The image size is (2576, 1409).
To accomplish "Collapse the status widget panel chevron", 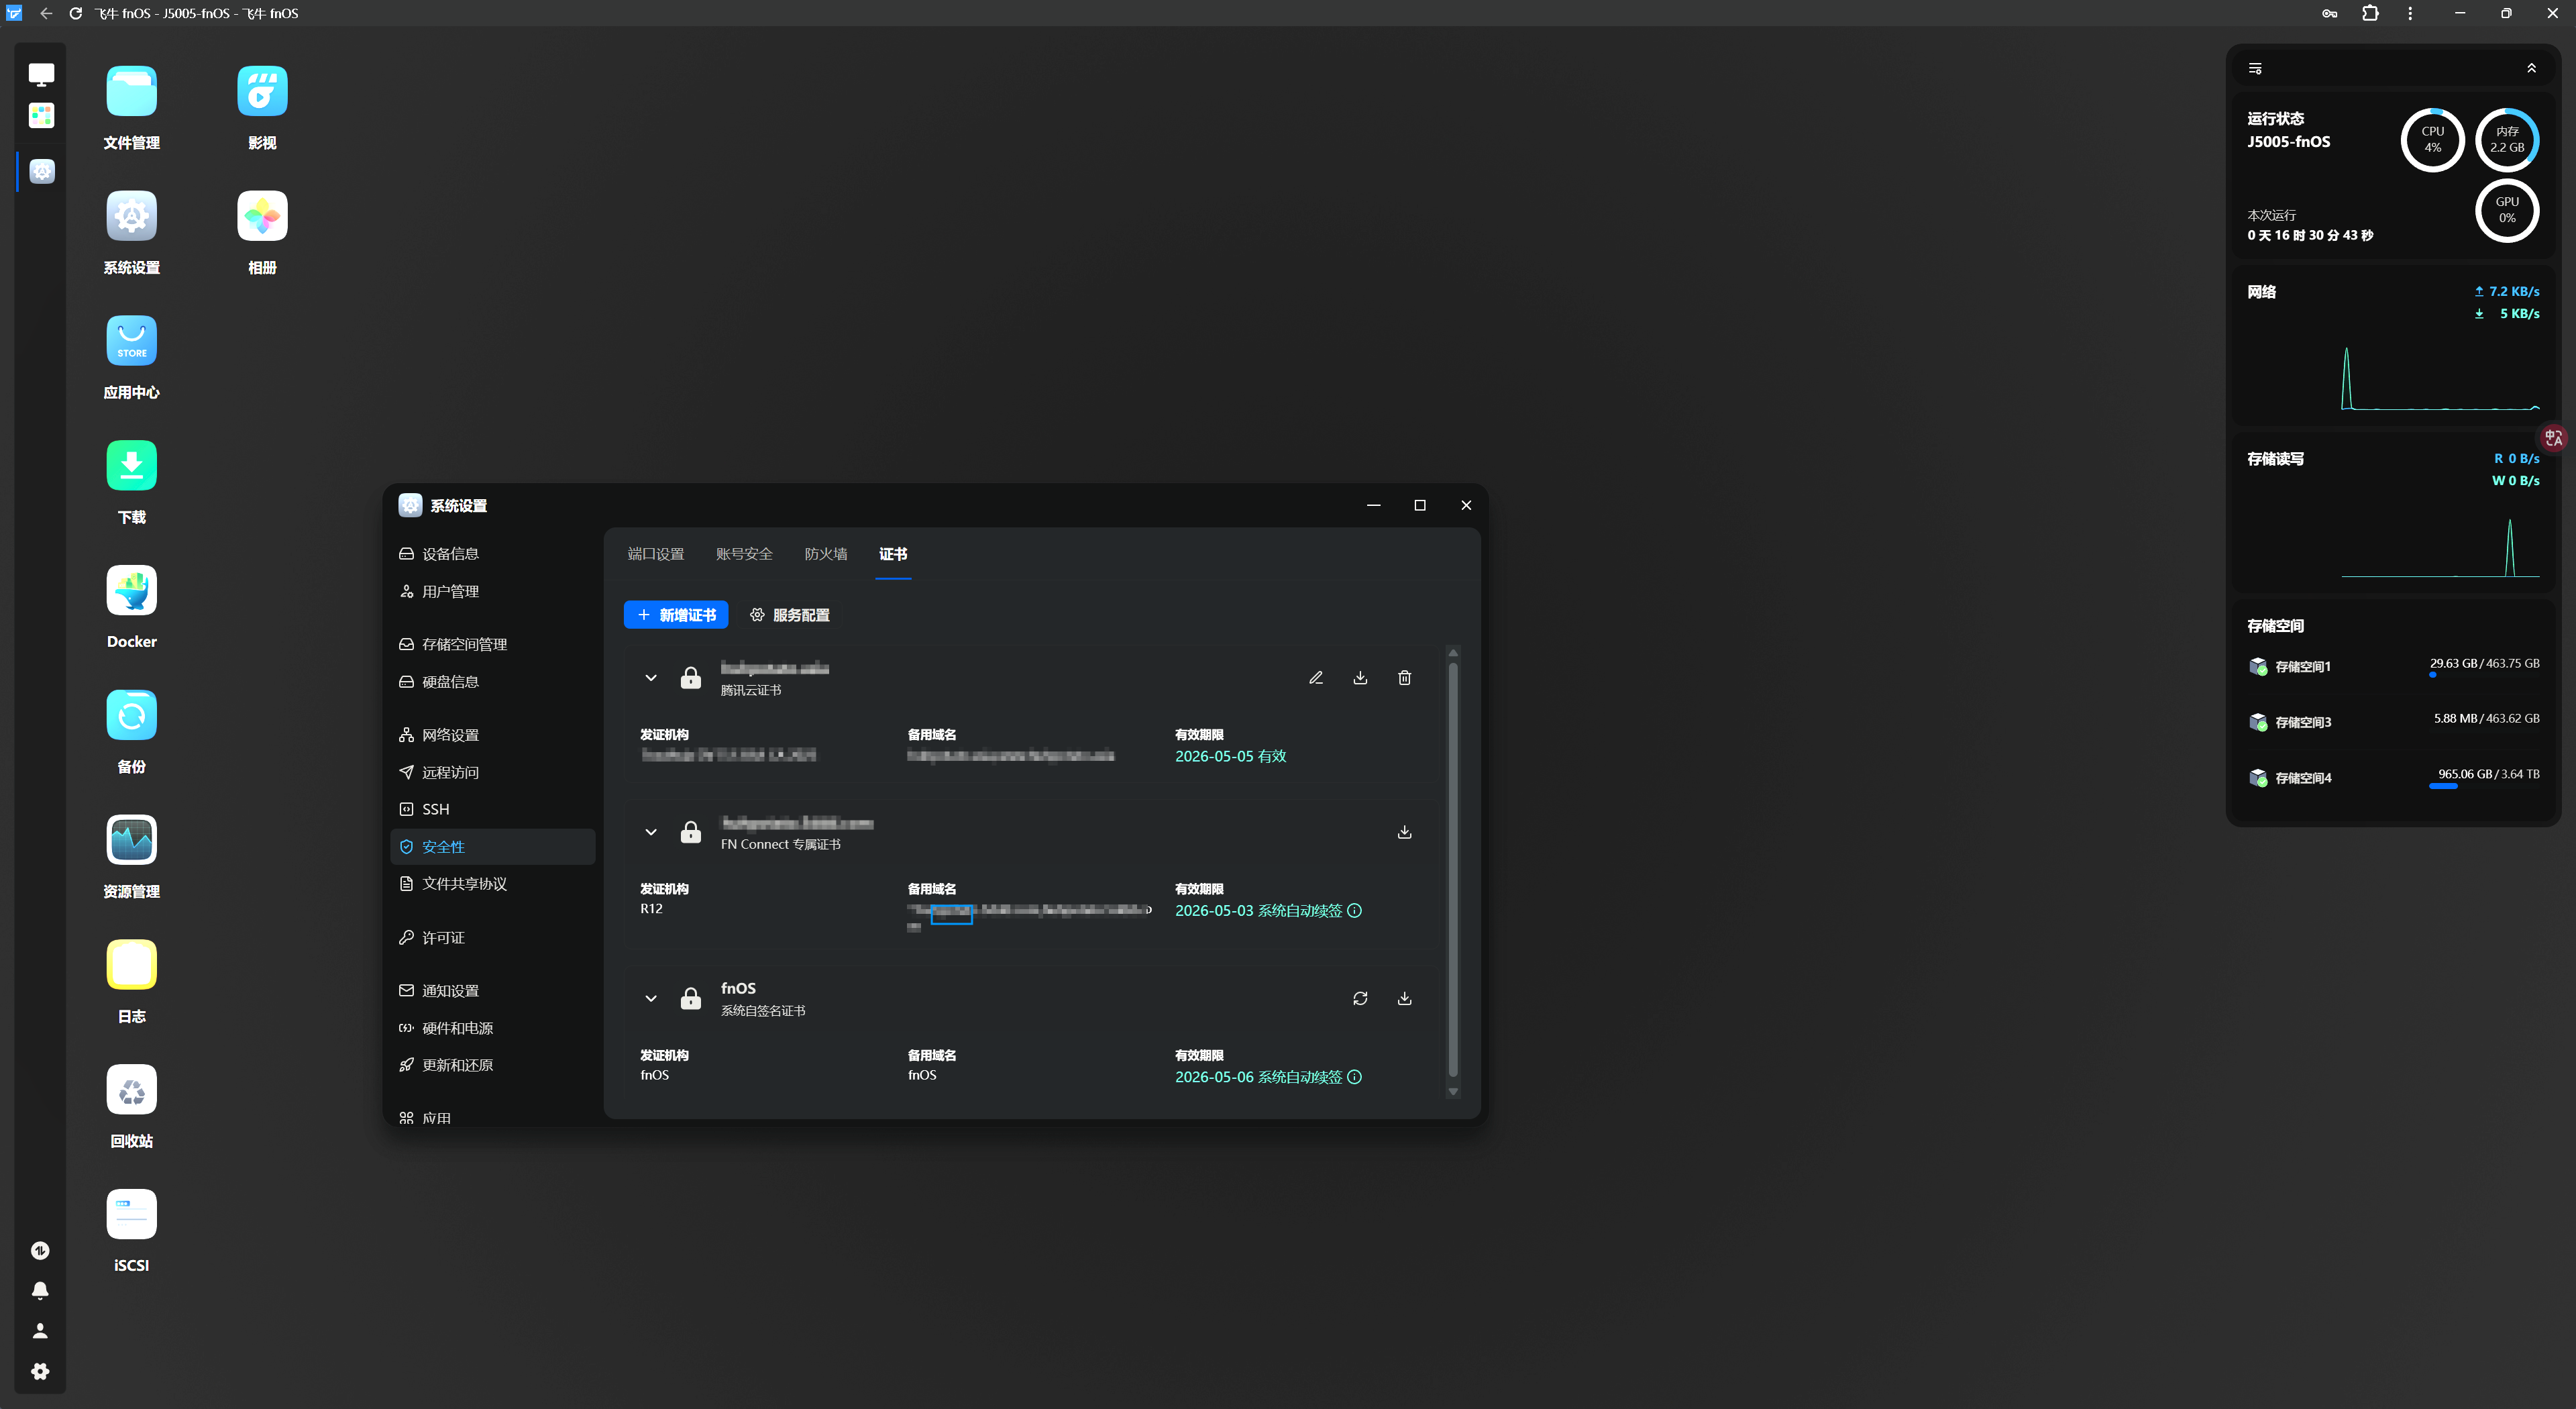I will (2531, 68).
